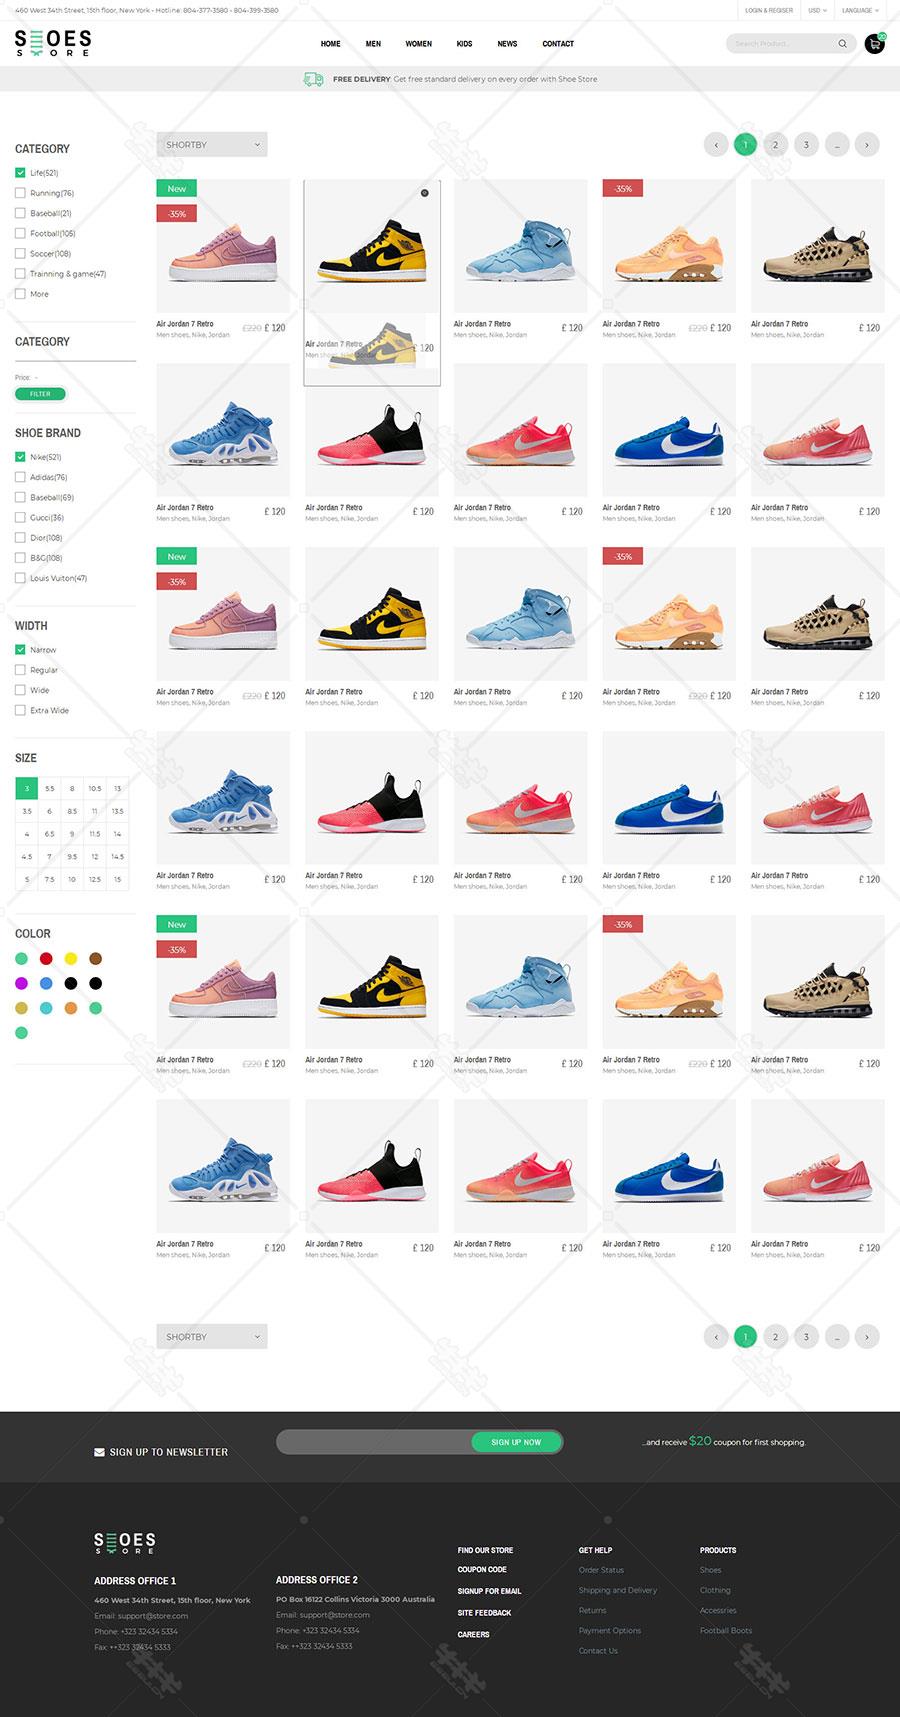900x1717 pixels.
Task: Select shoe size 7.5
Action: tap(49, 879)
